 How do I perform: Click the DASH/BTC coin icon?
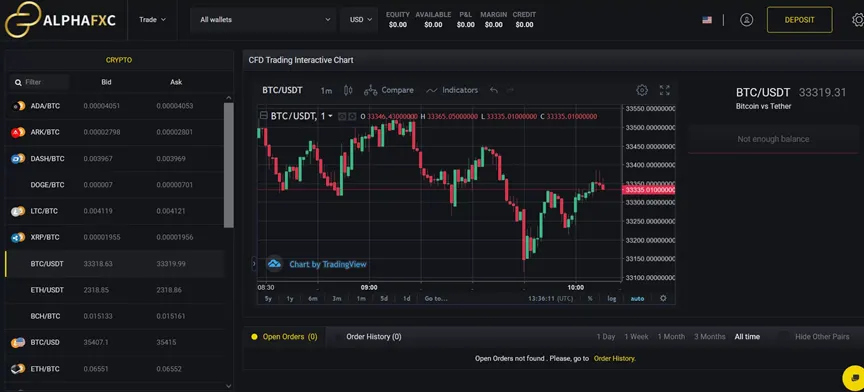[x=18, y=159]
